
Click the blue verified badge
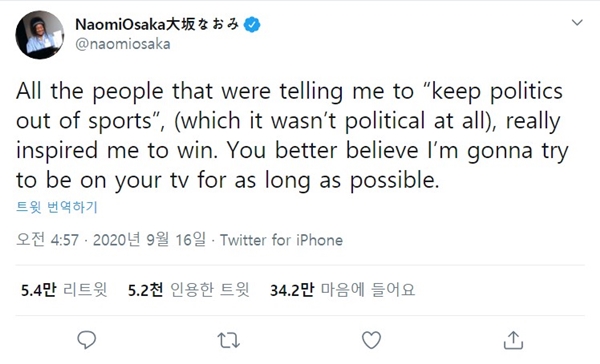tap(252, 25)
